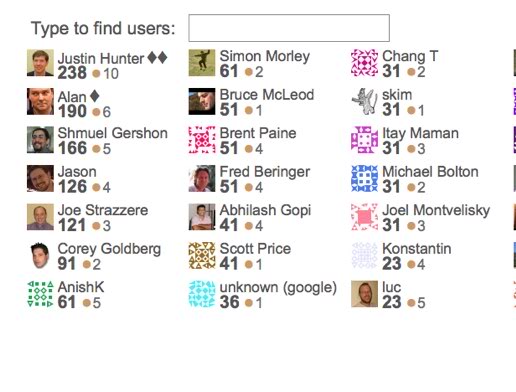The width and height of the screenshot is (516, 392).
Task: Click the cyan identicon for unknown (google)
Action: 202,294
